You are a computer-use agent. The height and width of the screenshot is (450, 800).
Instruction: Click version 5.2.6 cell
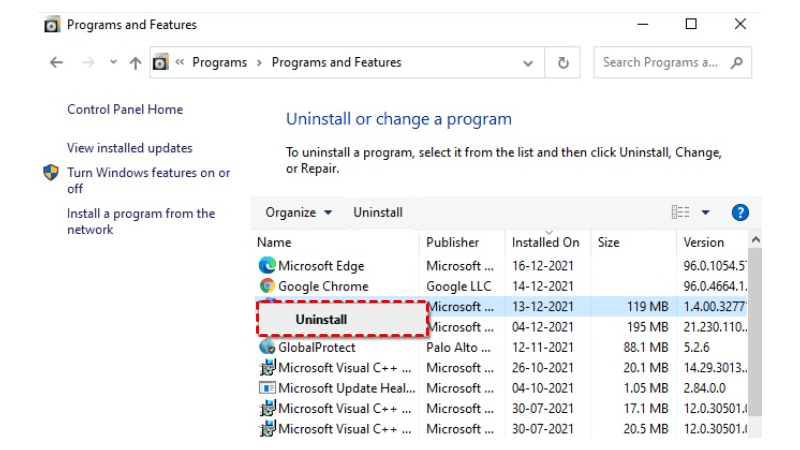tap(696, 347)
